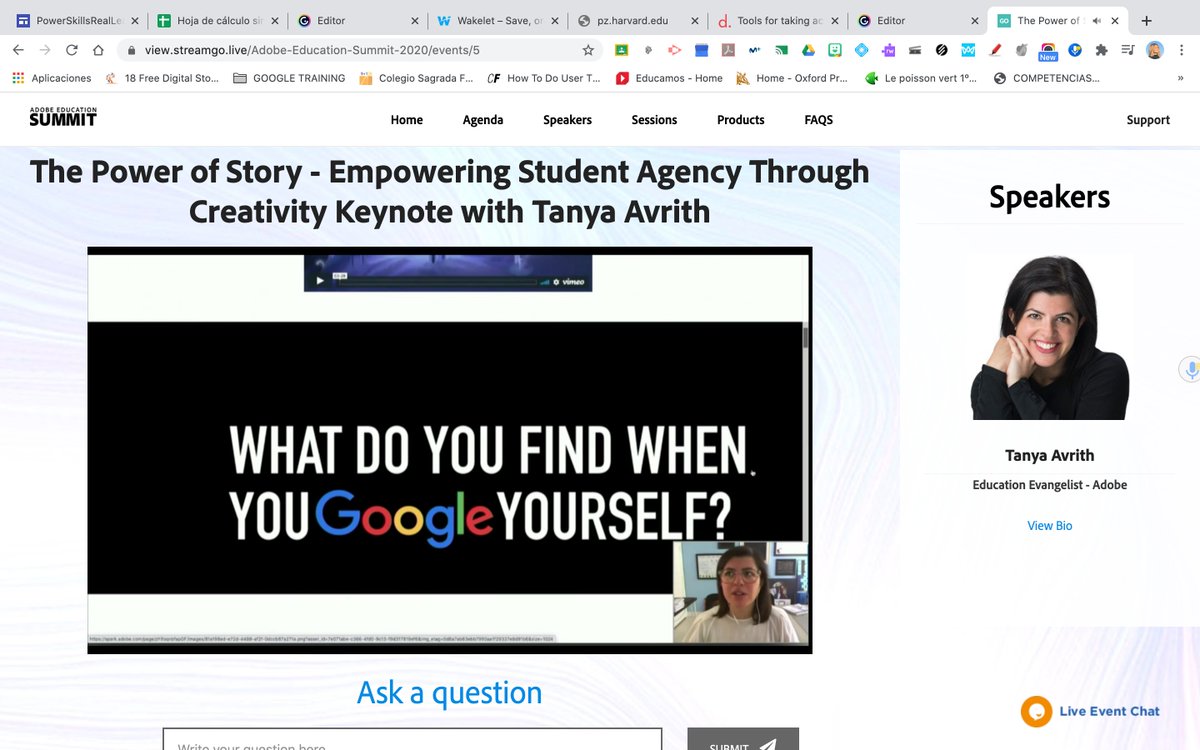Open the 18 Free Digital Sto... bookmark
Viewport: 1200px width, 750px height.
[x=161, y=78]
